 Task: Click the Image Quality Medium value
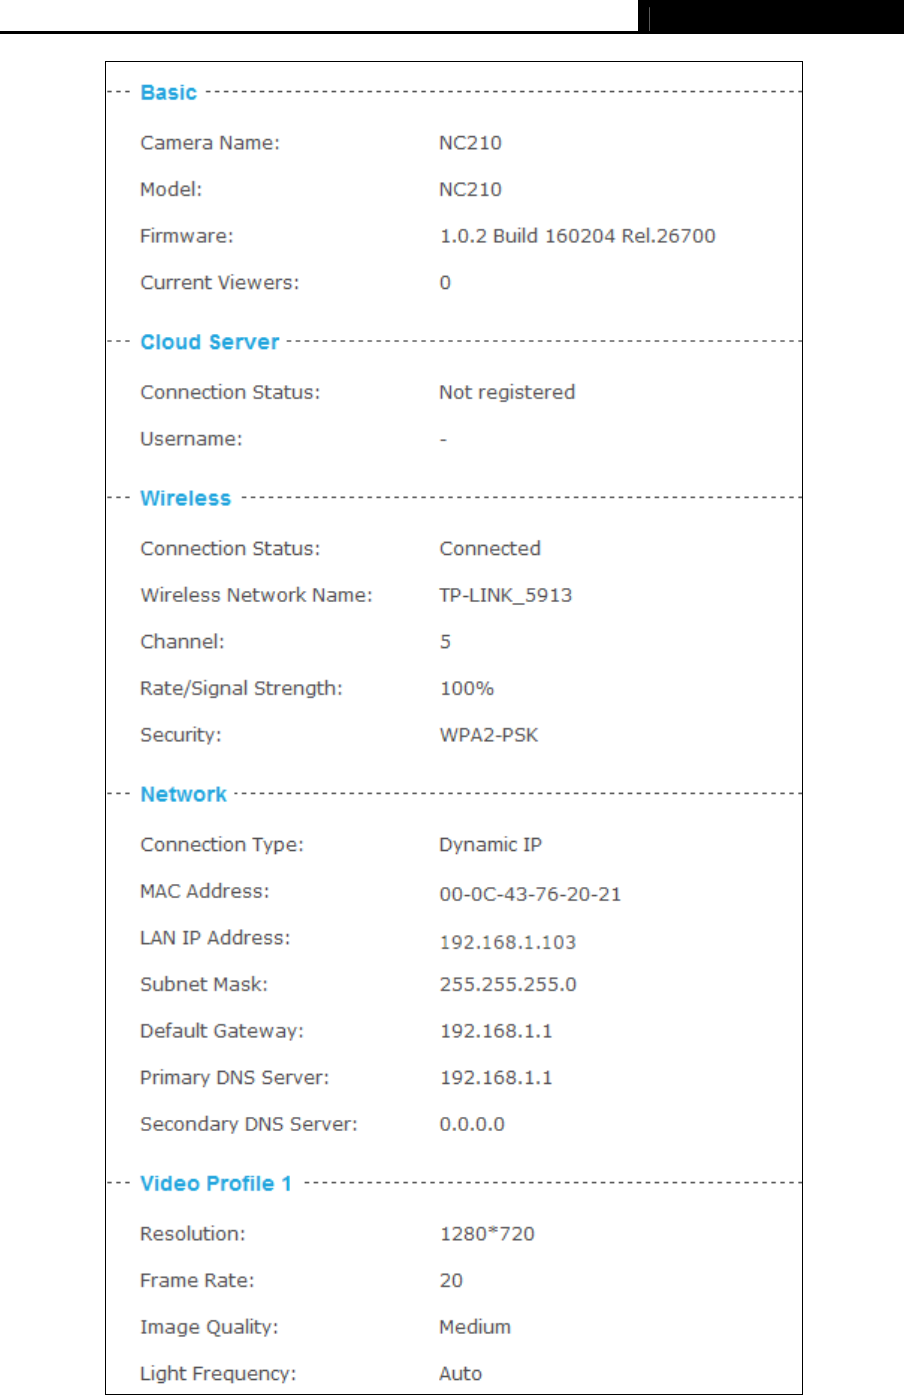click(475, 1327)
